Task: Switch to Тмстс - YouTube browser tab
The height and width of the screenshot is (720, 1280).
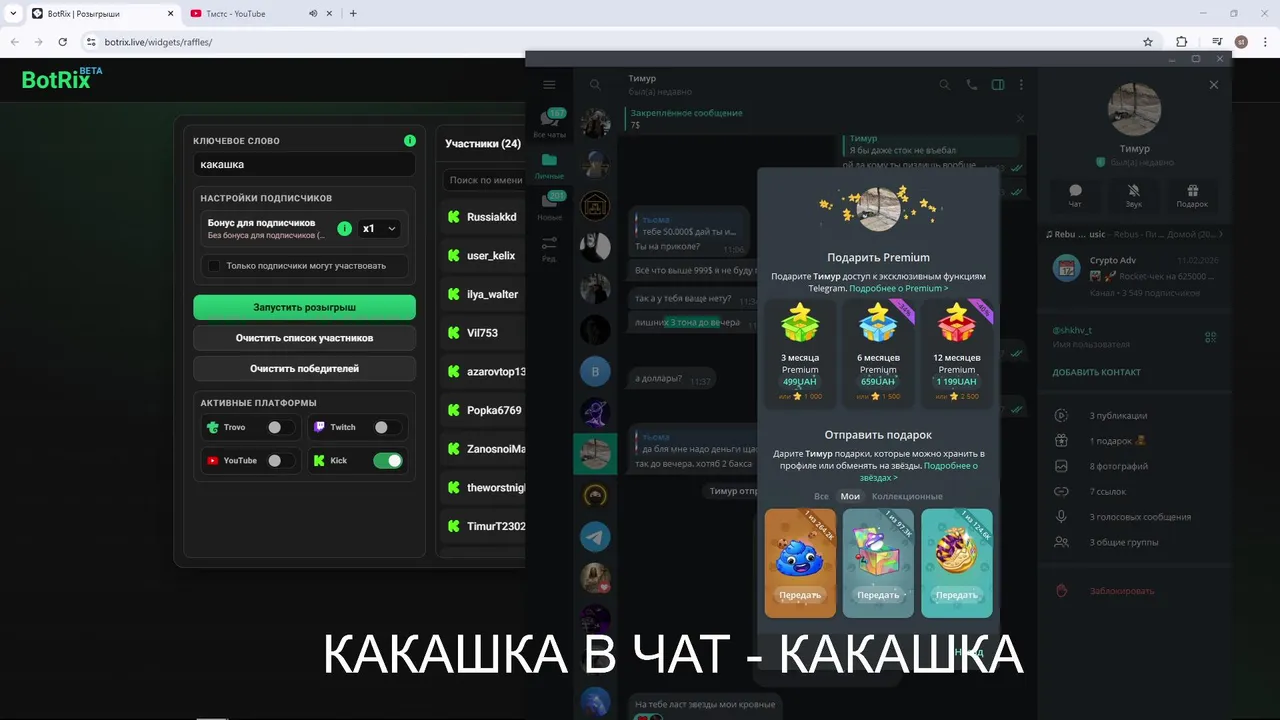Action: 260,13
